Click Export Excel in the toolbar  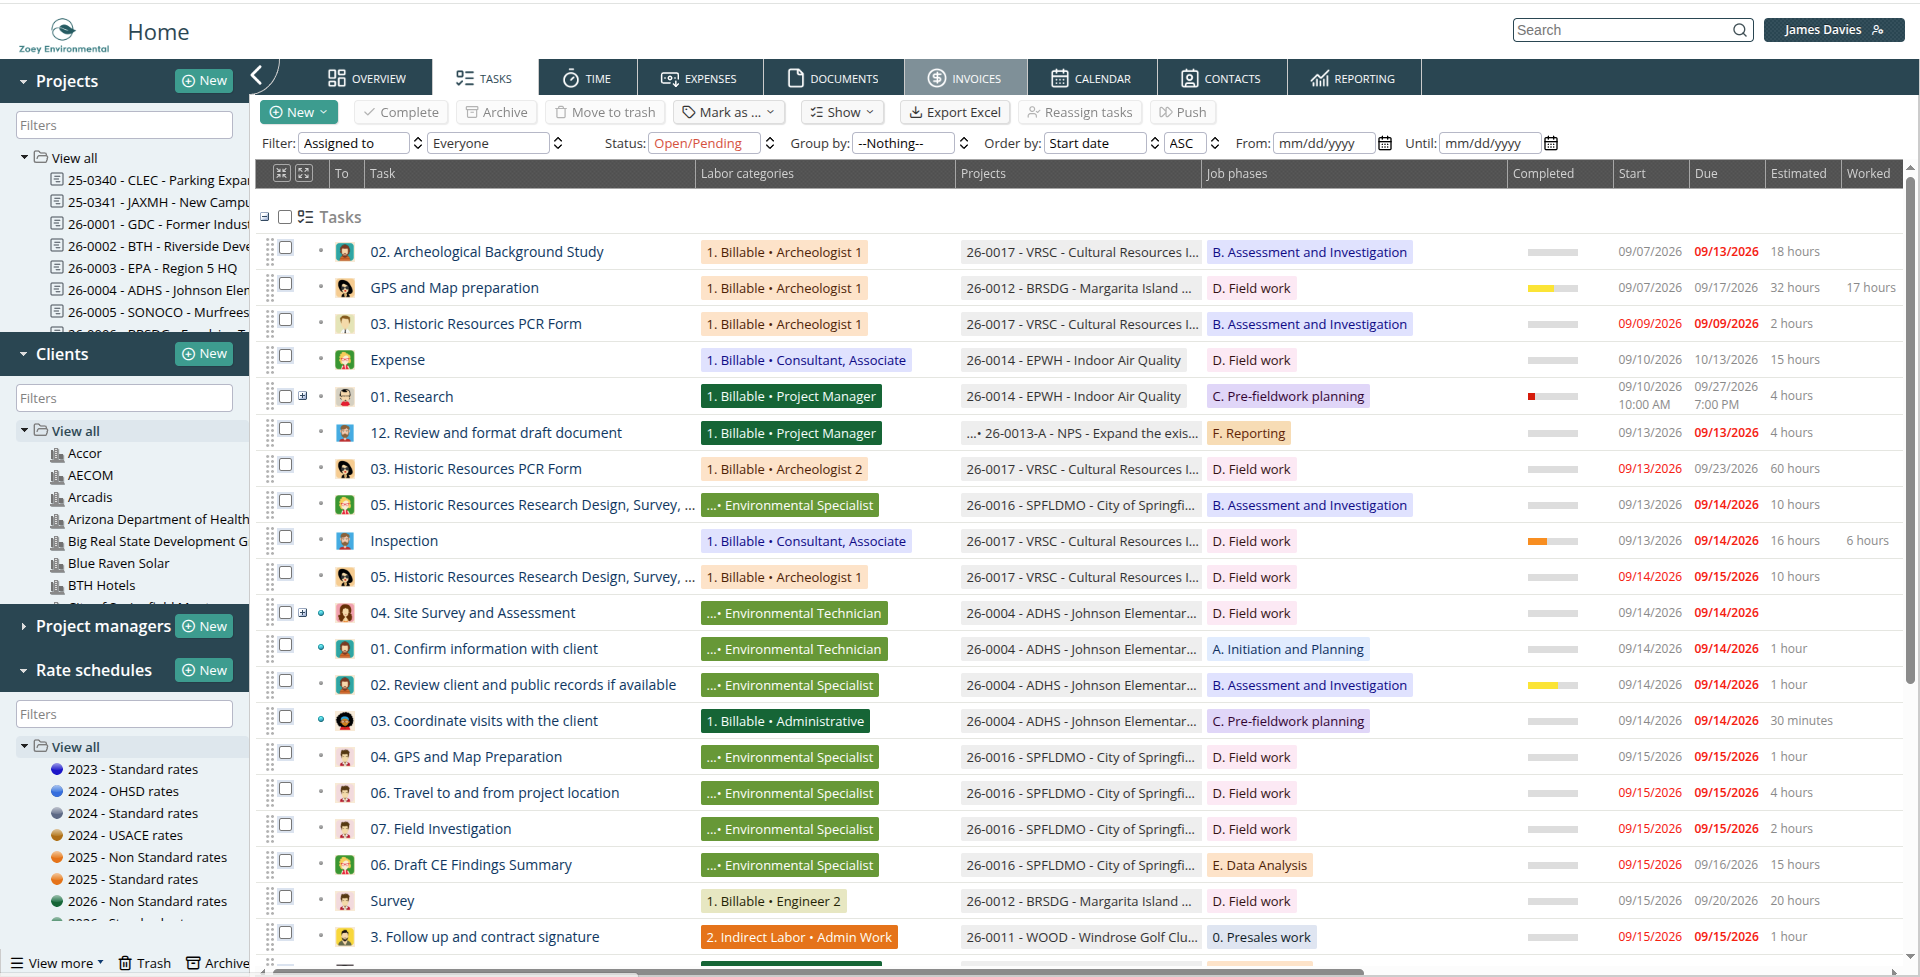(x=955, y=112)
